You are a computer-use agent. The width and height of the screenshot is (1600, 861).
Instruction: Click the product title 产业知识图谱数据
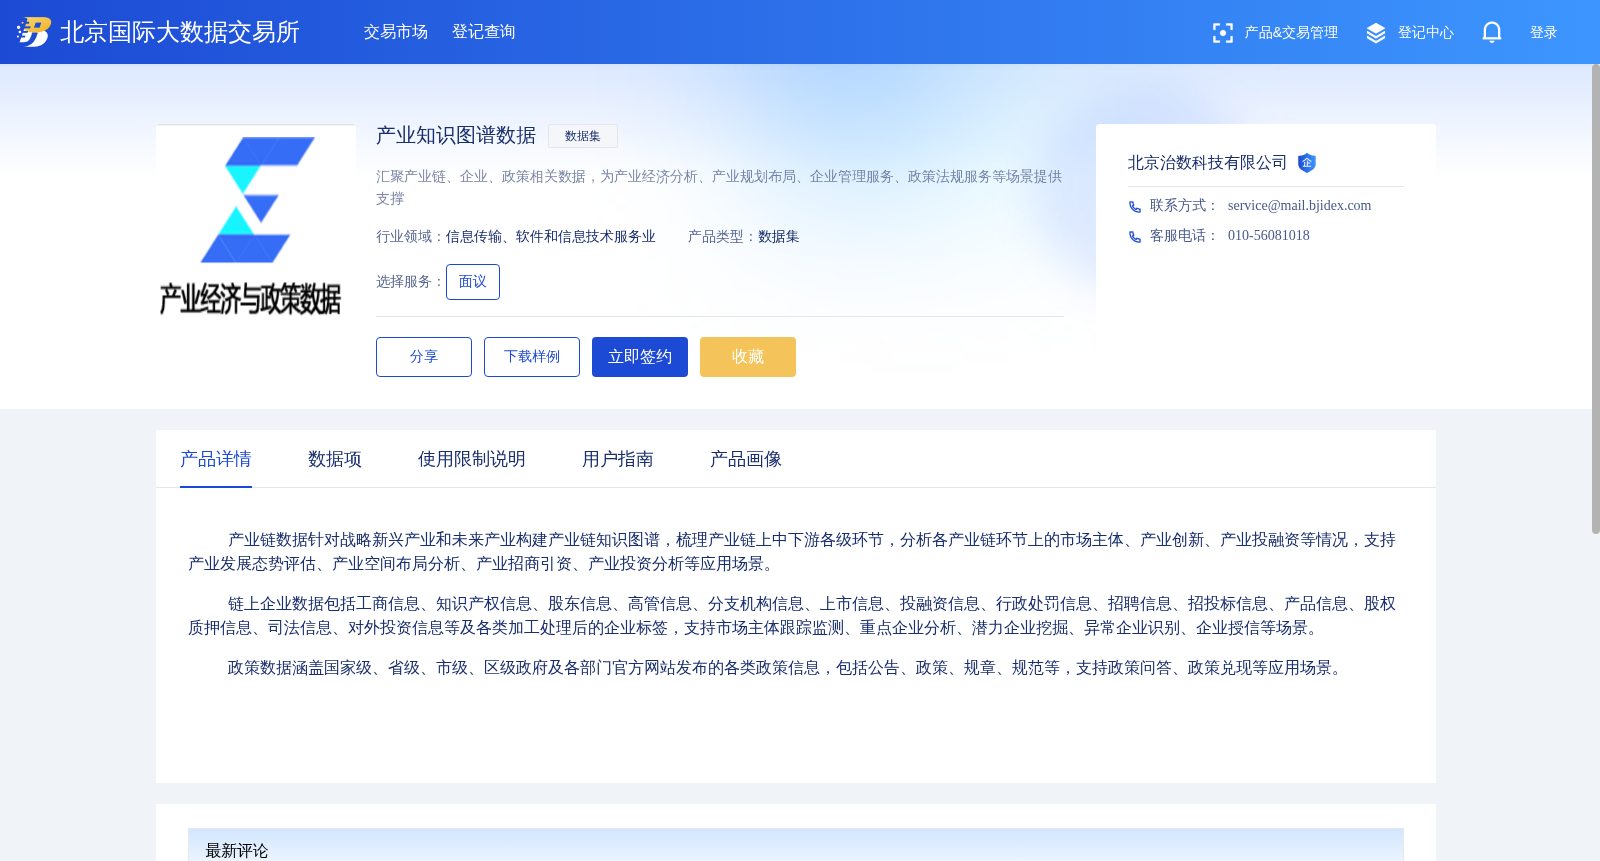click(456, 135)
